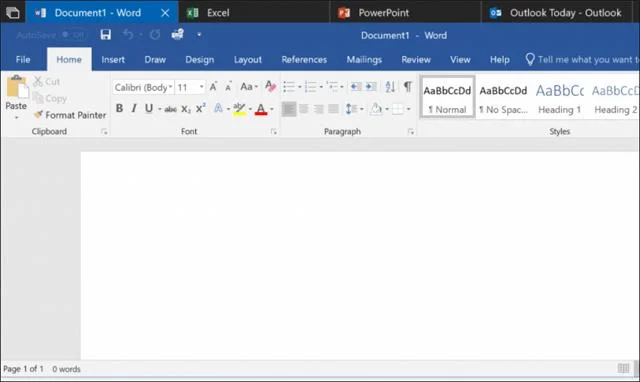
Task: Open the Paragraph dialog launcher
Action: pyautogui.click(x=411, y=132)
